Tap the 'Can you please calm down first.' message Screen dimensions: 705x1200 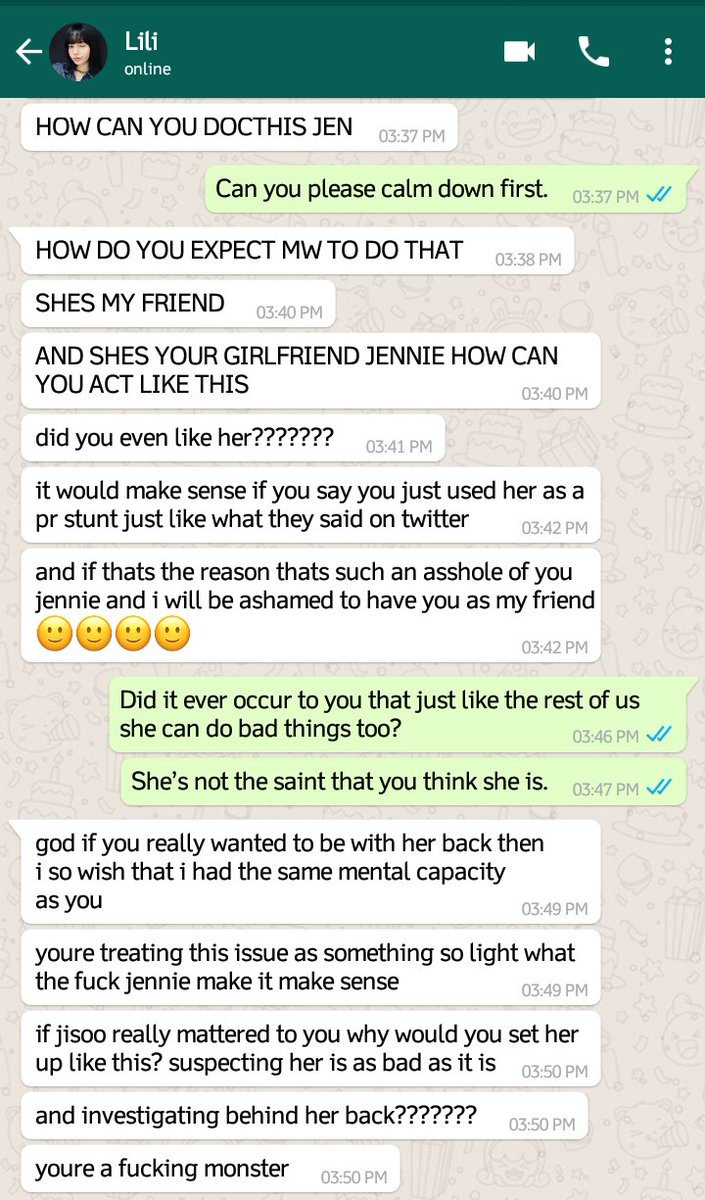point(445,189)
